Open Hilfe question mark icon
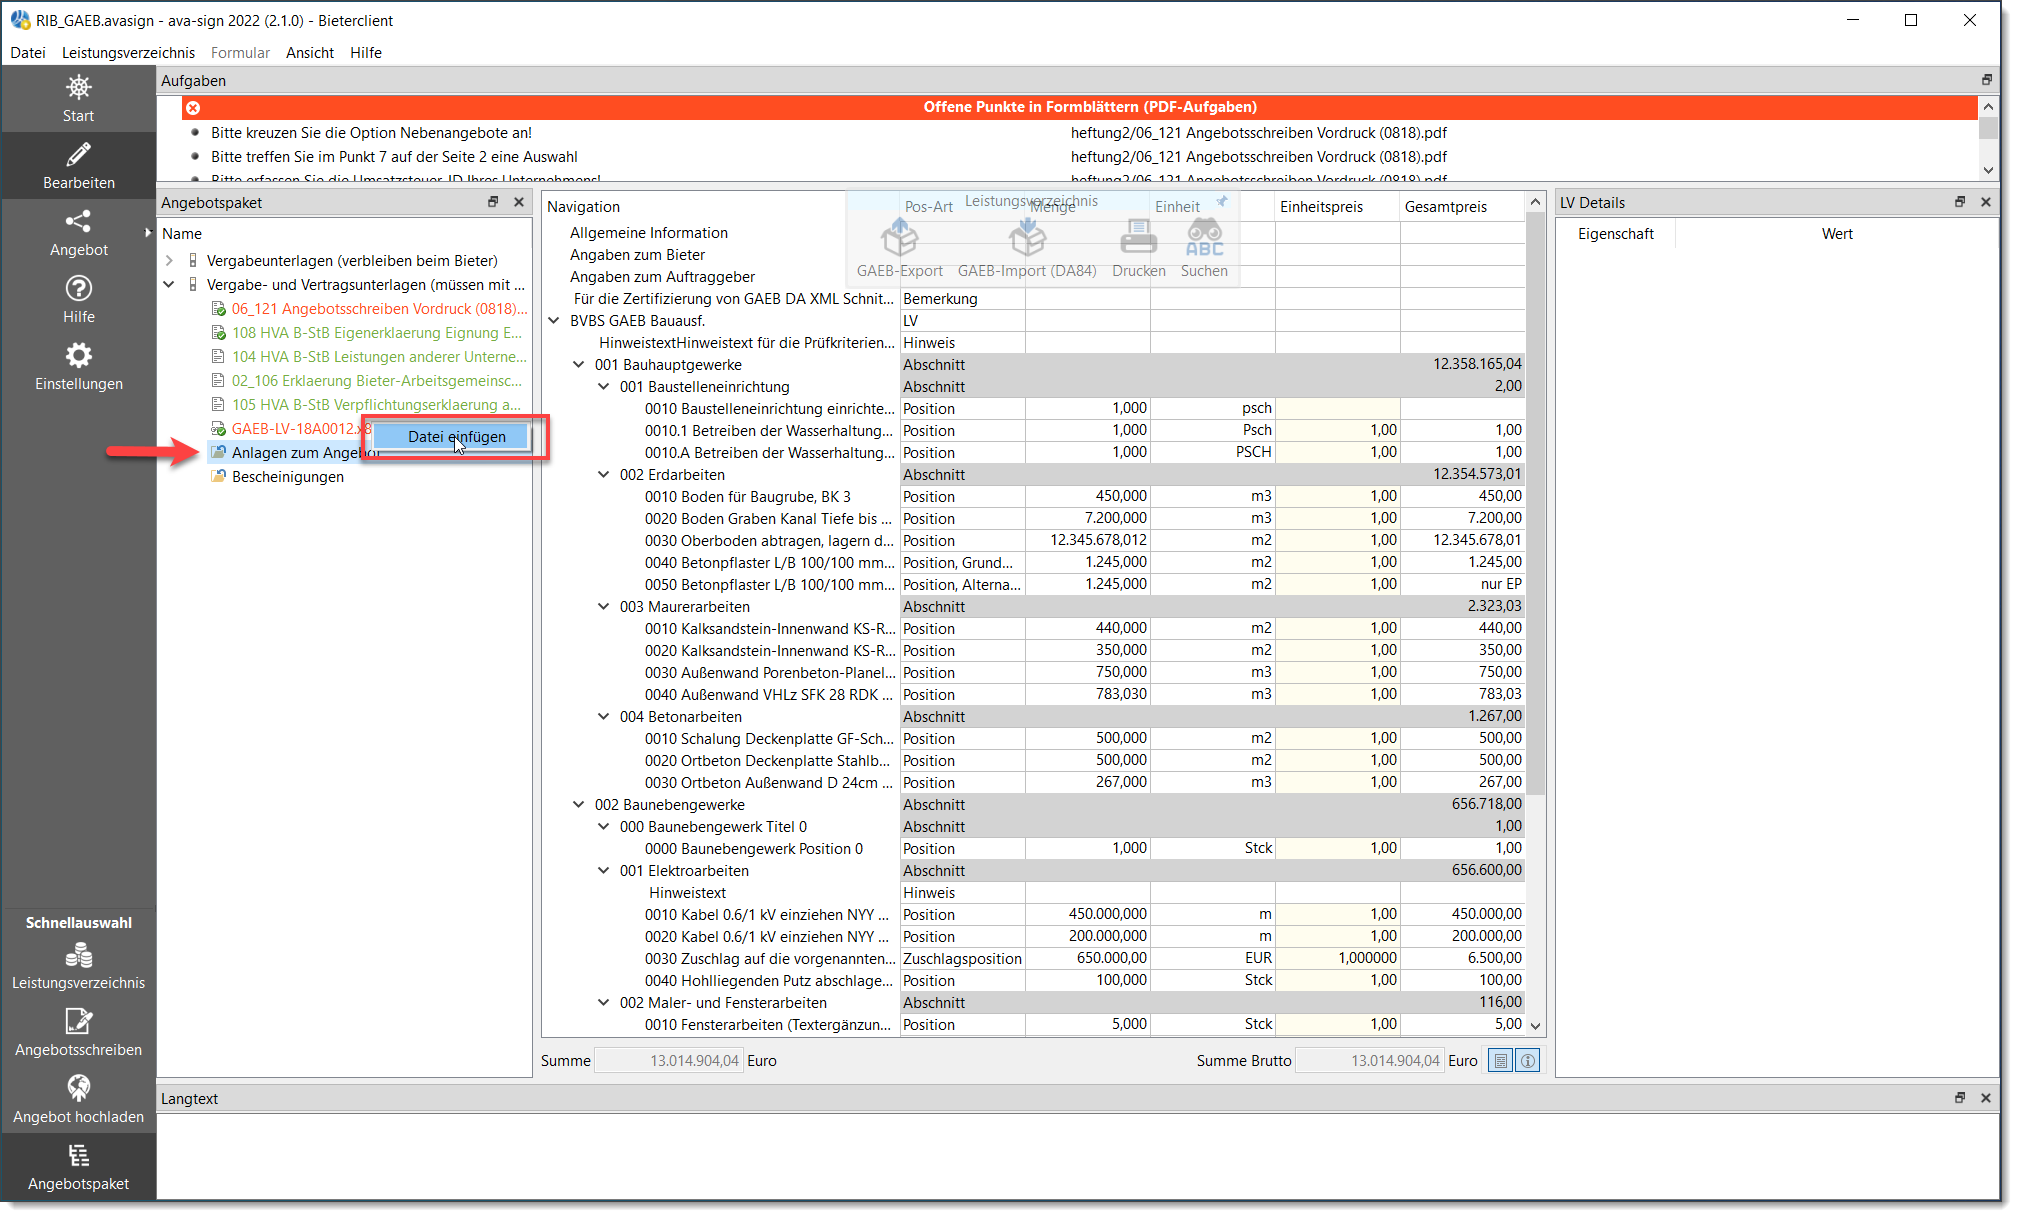The image size is (2017, 1217). [78, 288]
